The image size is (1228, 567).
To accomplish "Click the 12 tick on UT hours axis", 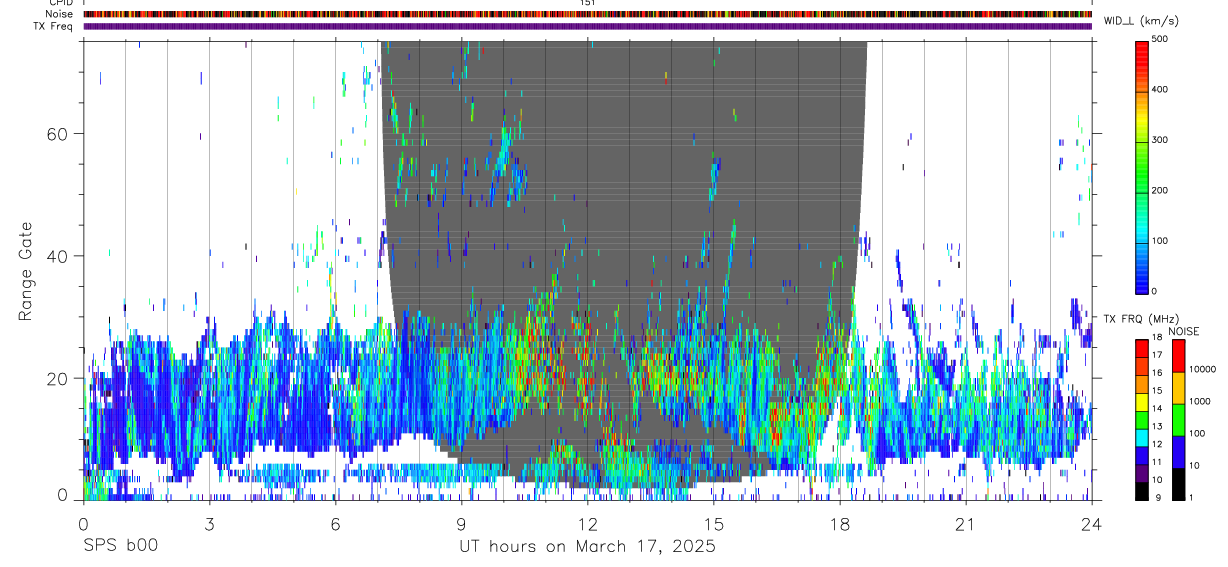I will 588,523.
